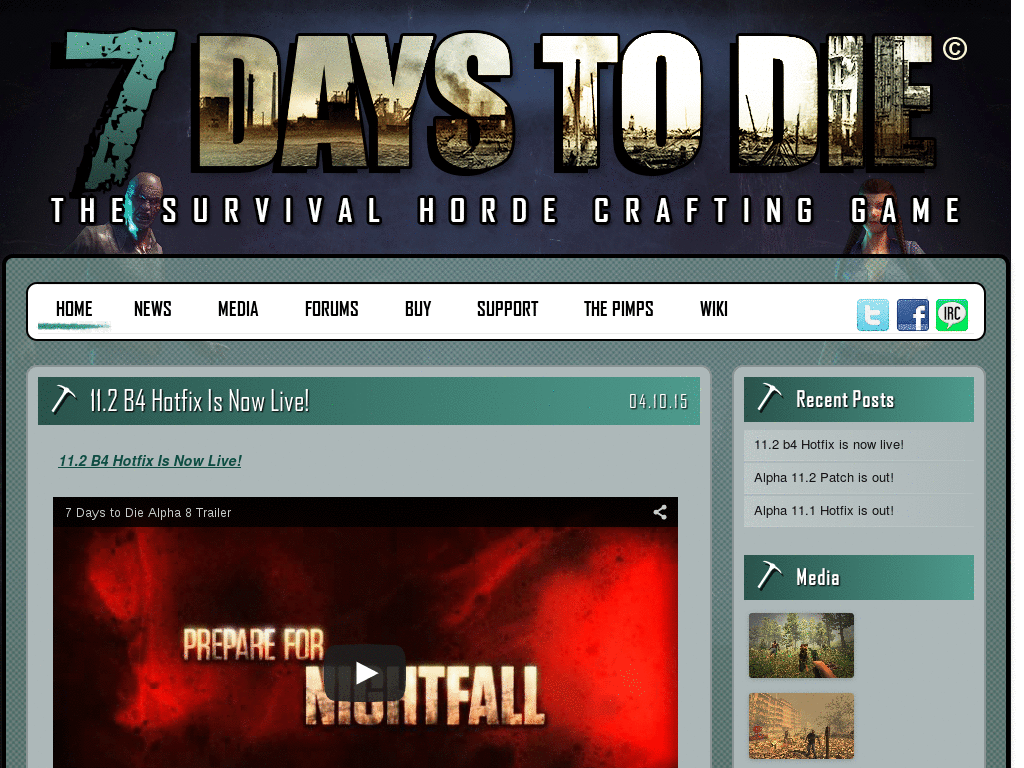Open the ruined city media thumbnail
Viewport: 1024px width, 768px height.
[x=801, y=726]
